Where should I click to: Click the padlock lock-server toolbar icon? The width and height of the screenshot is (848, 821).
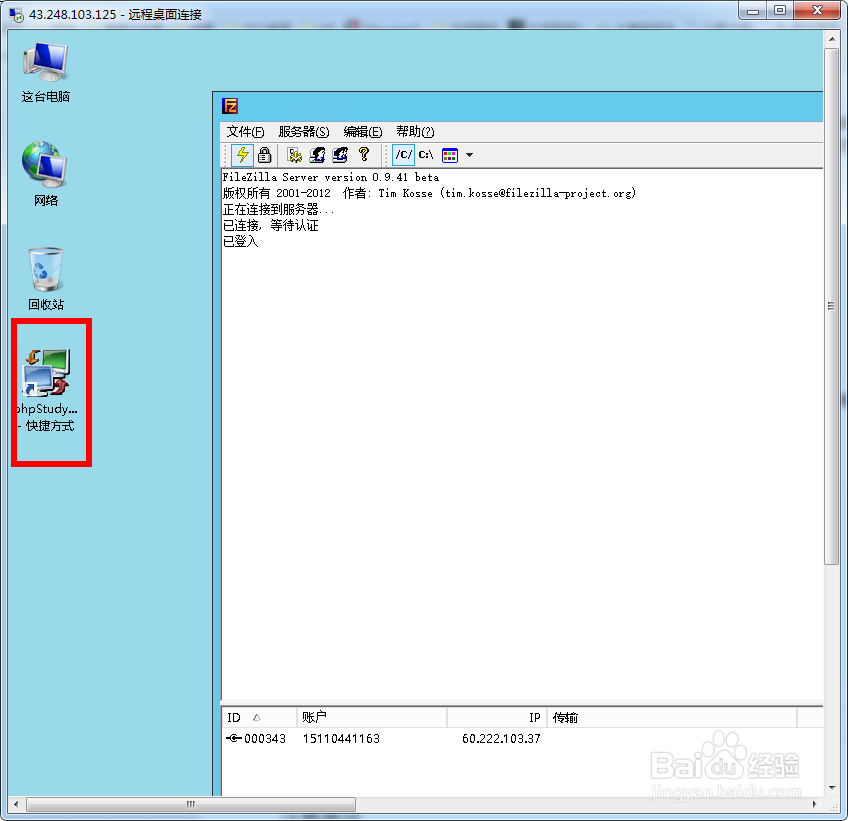coord(264,155)
